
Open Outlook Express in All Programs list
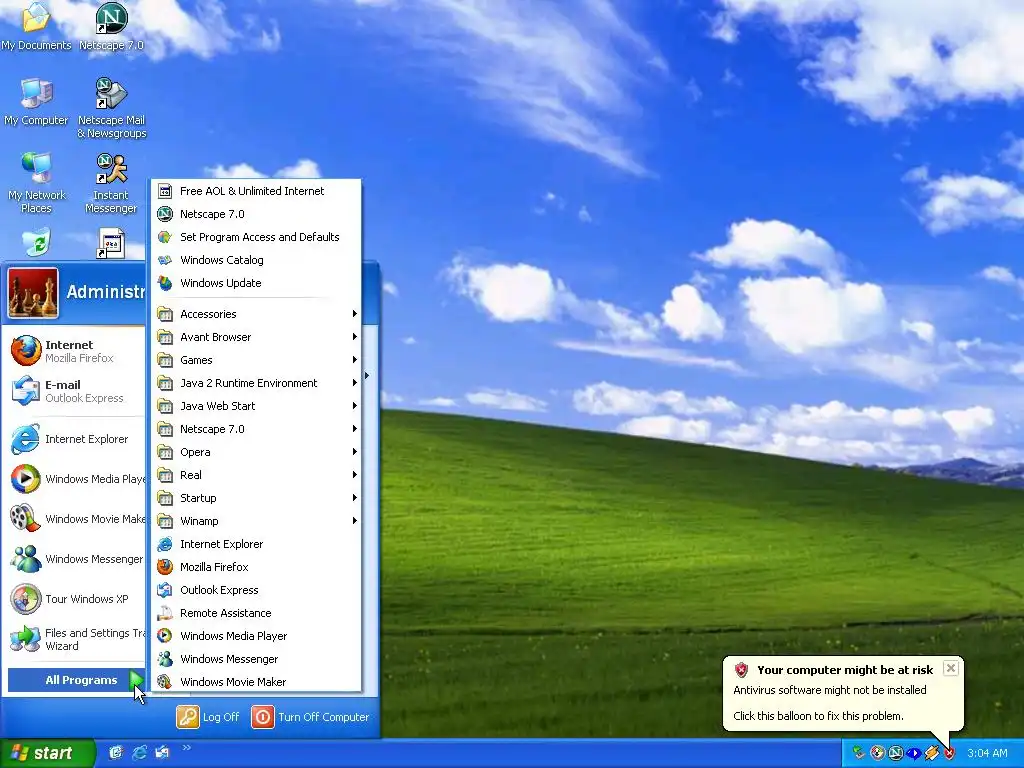pyautogui.click(x=256, y=590)
